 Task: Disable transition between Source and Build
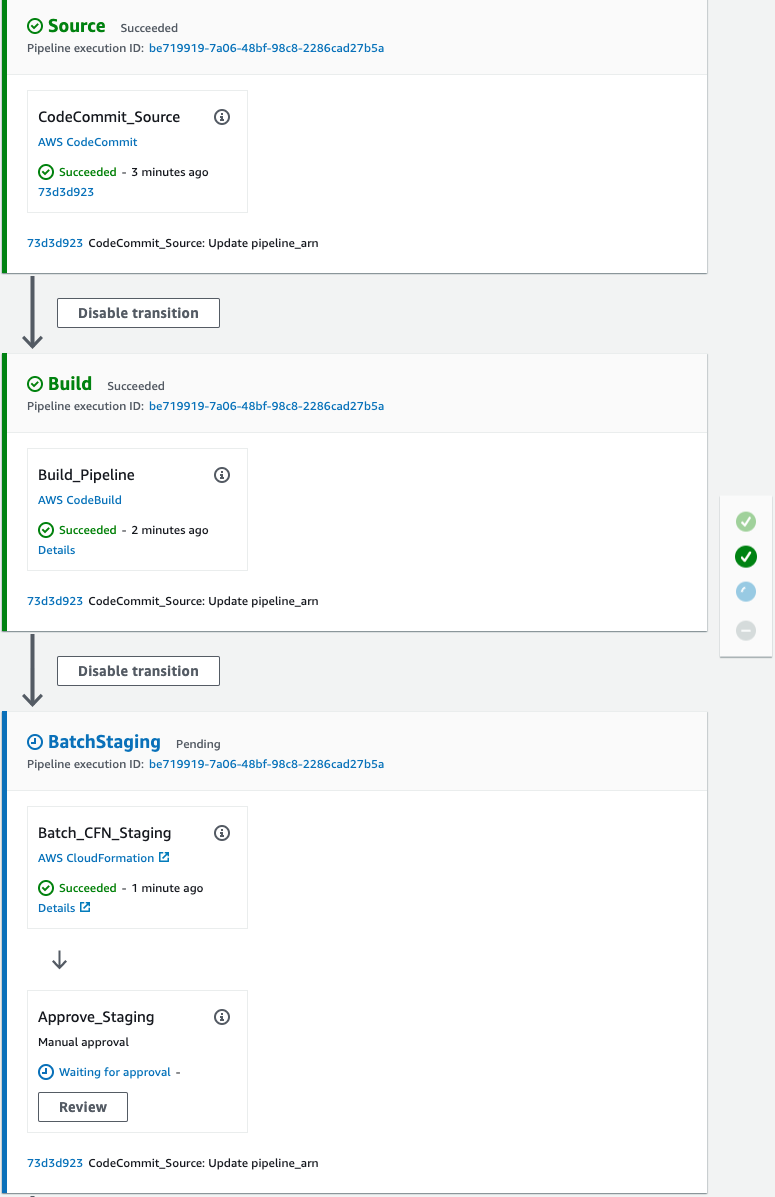tap(138, 313)
